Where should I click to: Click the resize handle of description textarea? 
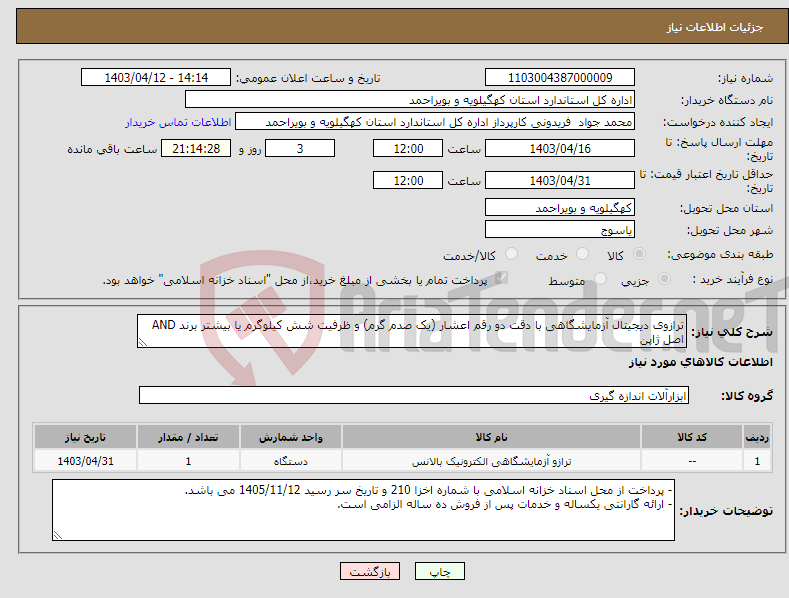pos(143,342)
